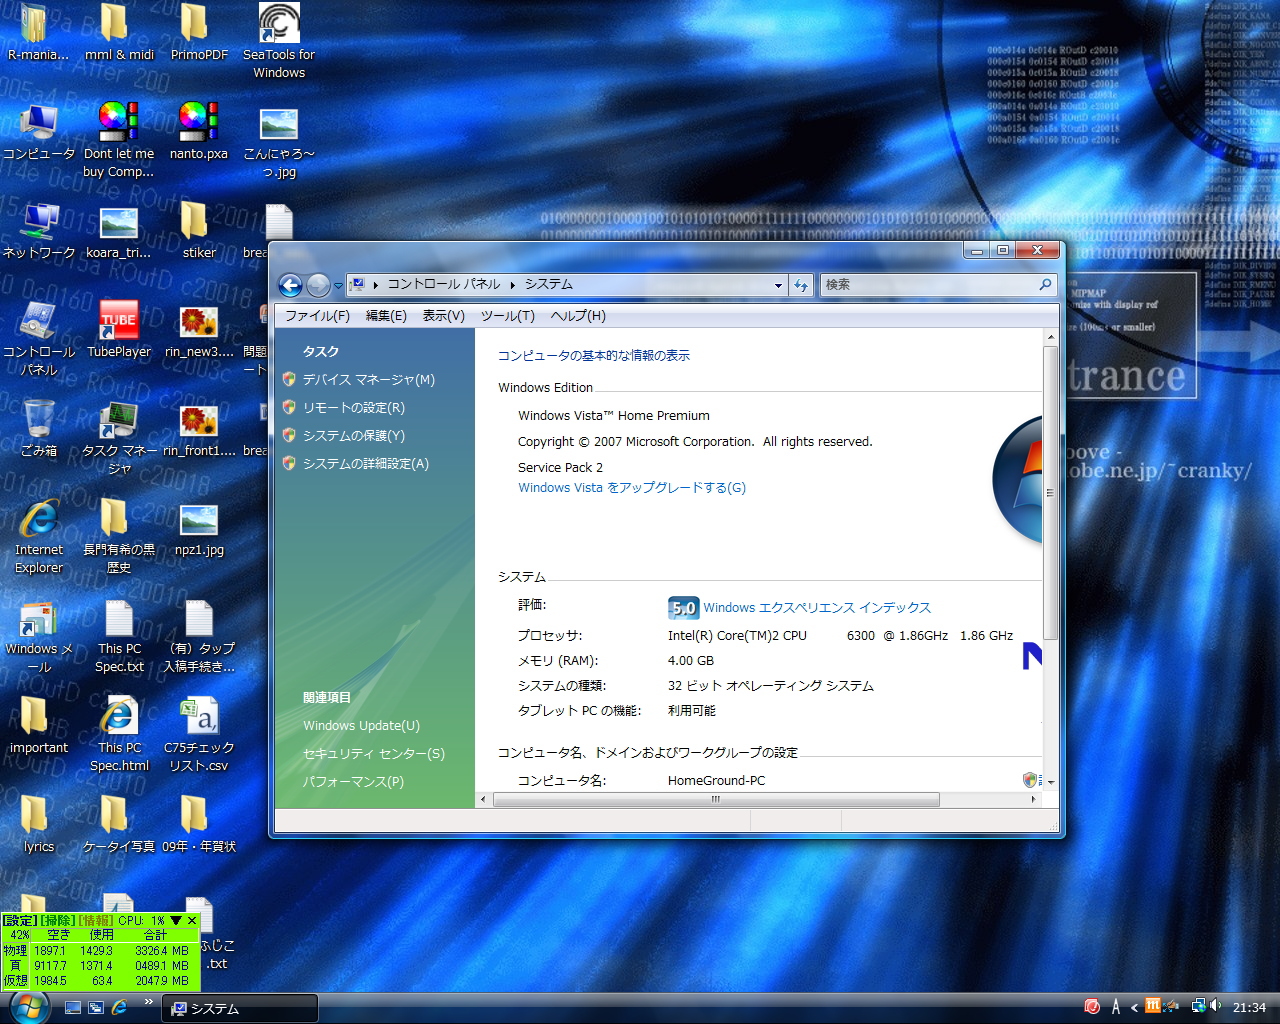Click the horizontal scrollbar thumb in System window
The height and width of the screenshot is (1024, 1280).
(716, 800)
